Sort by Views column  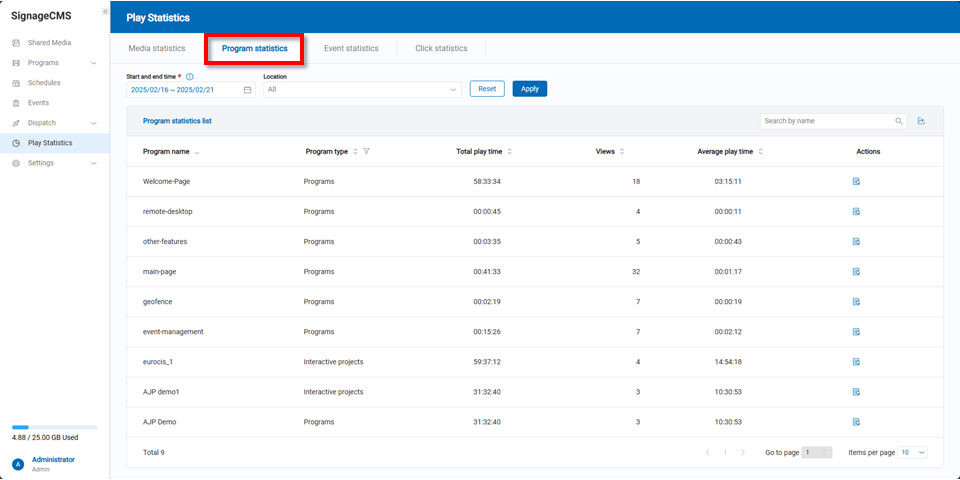tap(622, 152)
